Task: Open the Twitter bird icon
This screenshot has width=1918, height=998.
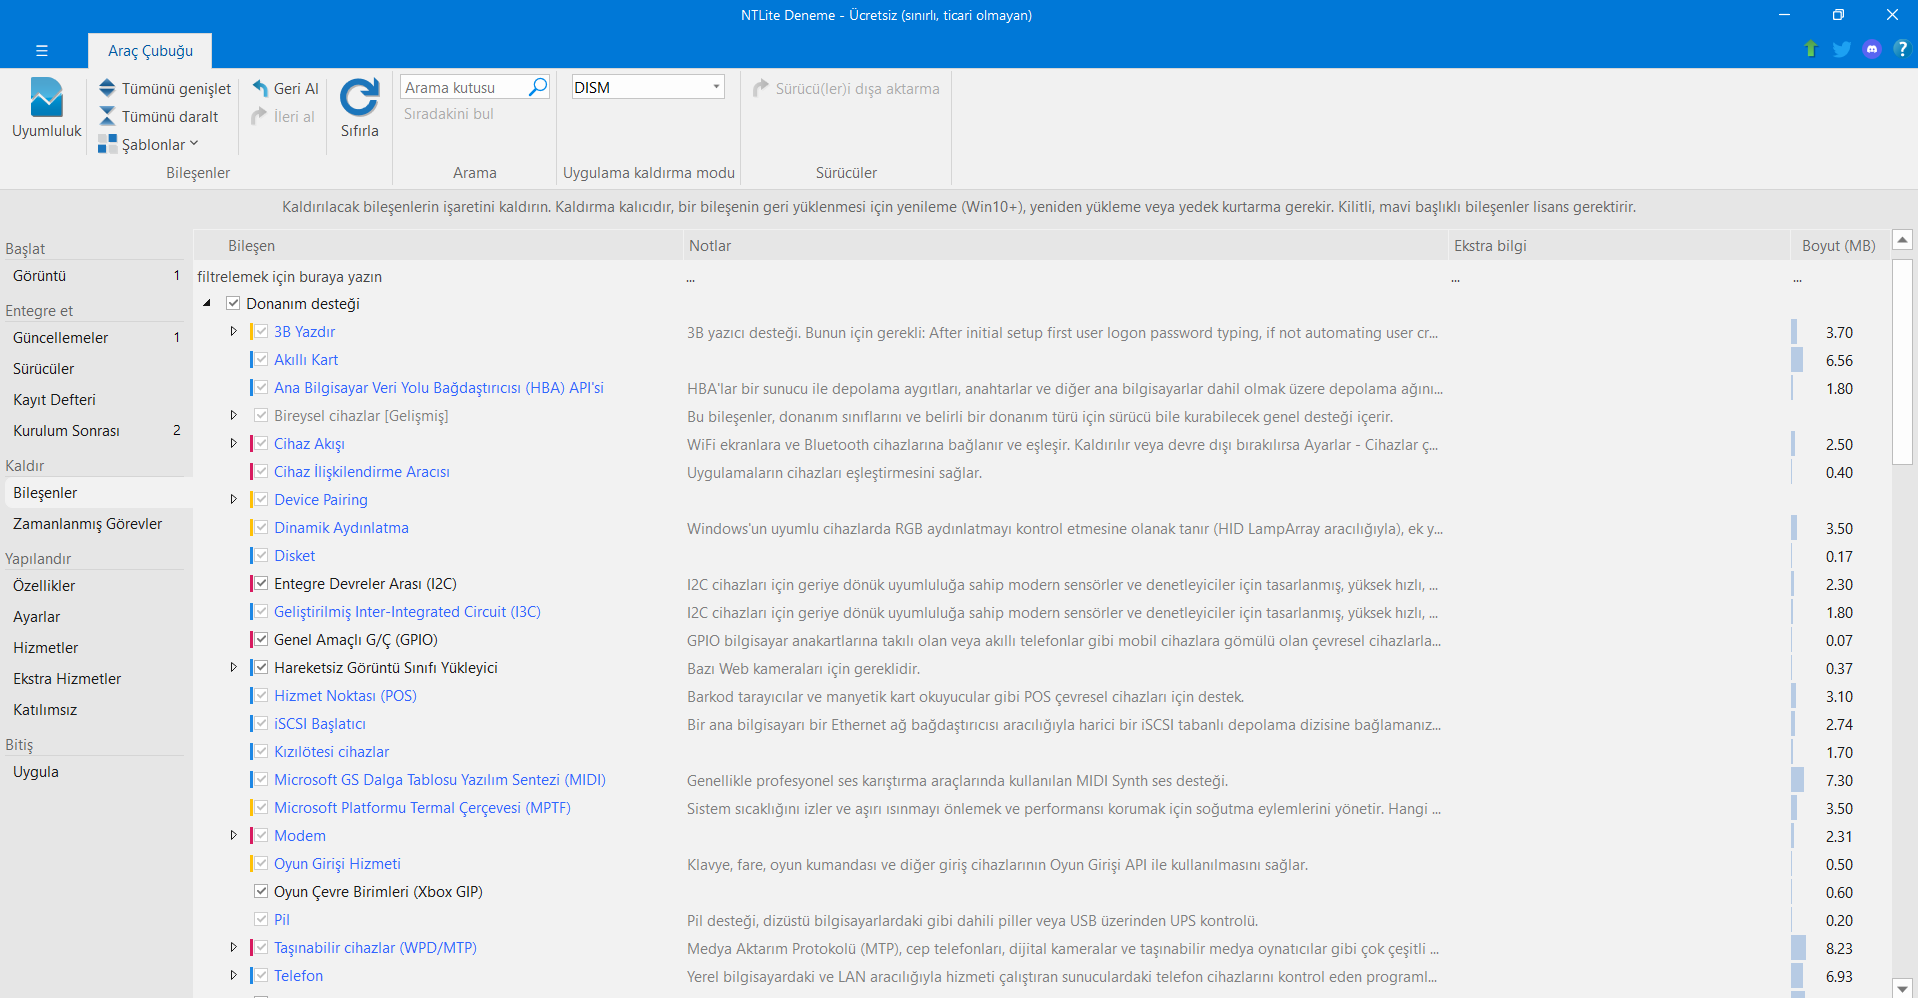Action: point(1841,49)
